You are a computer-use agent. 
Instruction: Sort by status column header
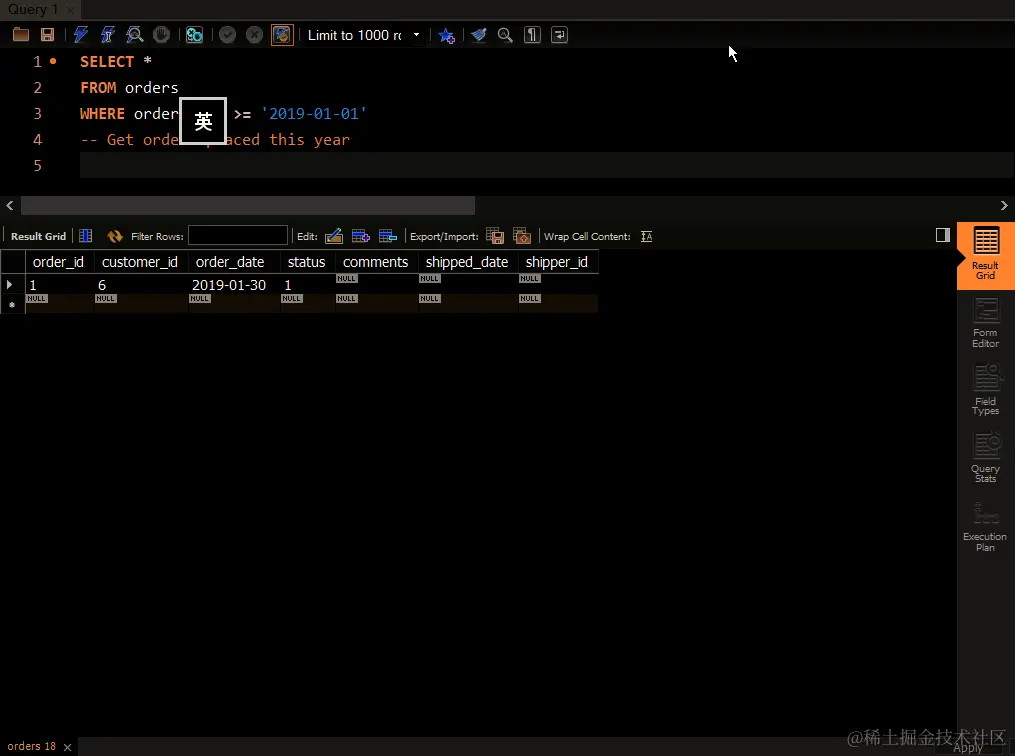[307, 262]
